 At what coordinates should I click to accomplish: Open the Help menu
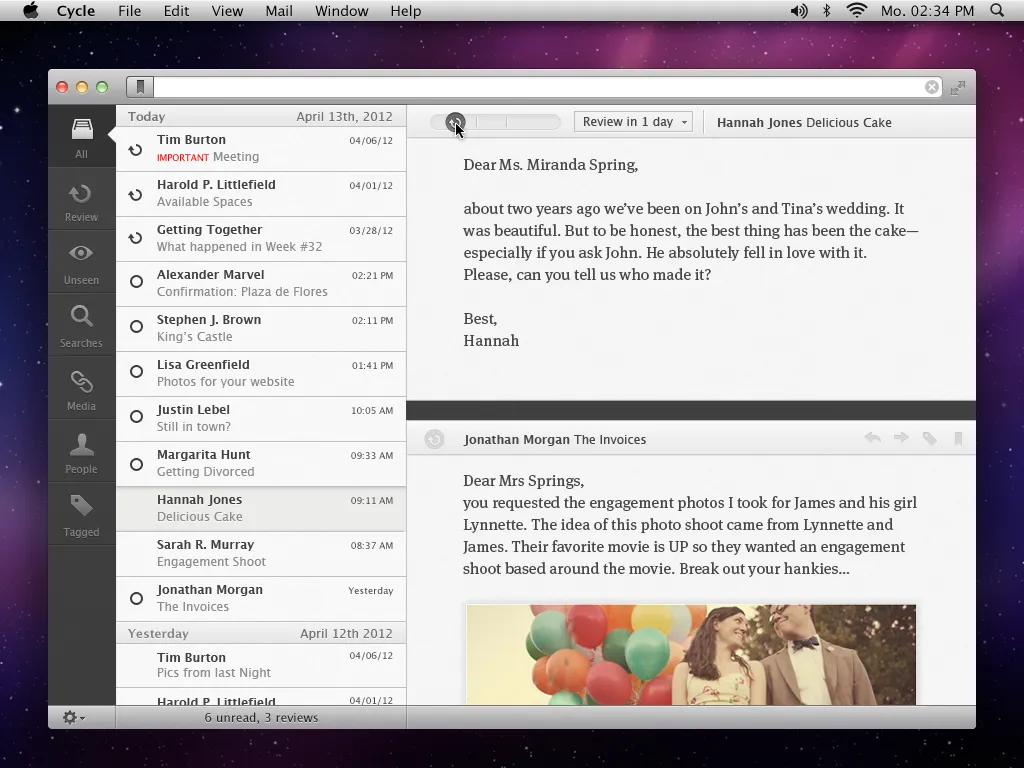pos(406,11)
